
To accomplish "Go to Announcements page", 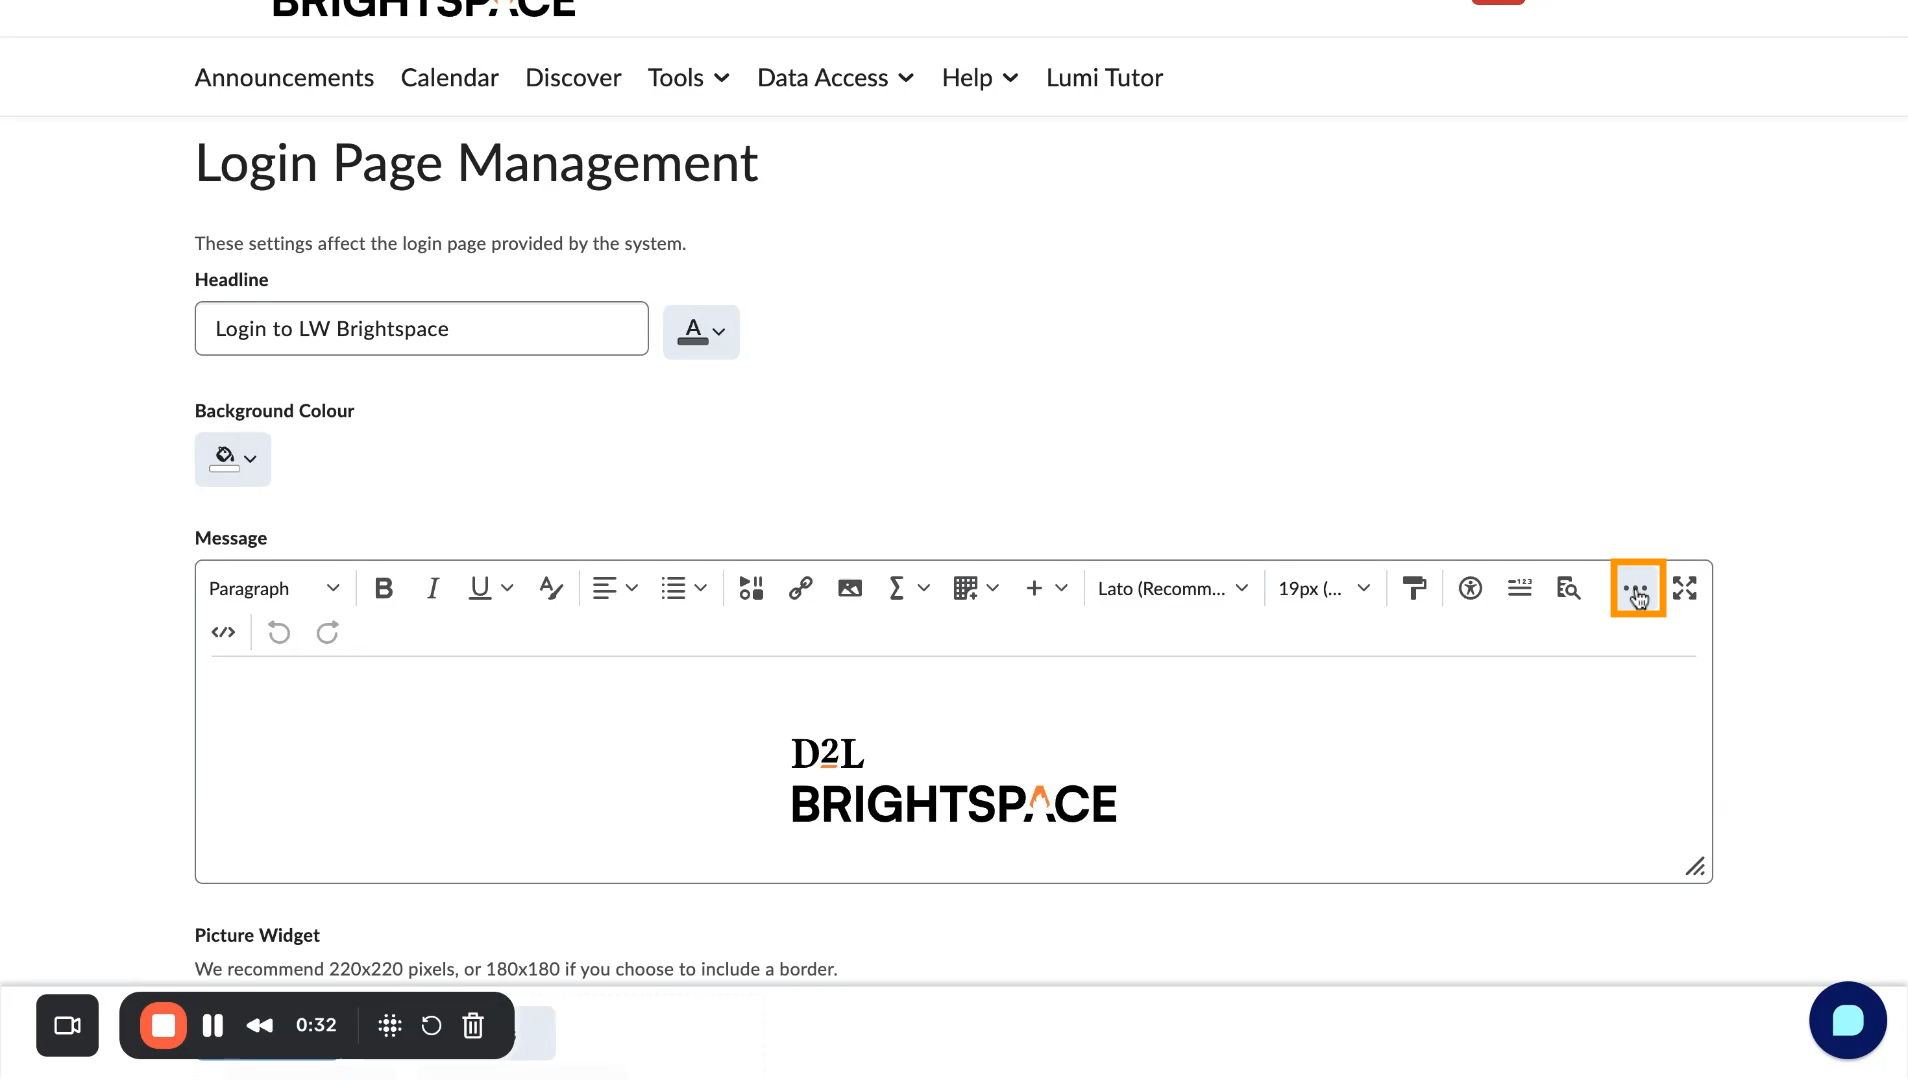I will 284,78.
